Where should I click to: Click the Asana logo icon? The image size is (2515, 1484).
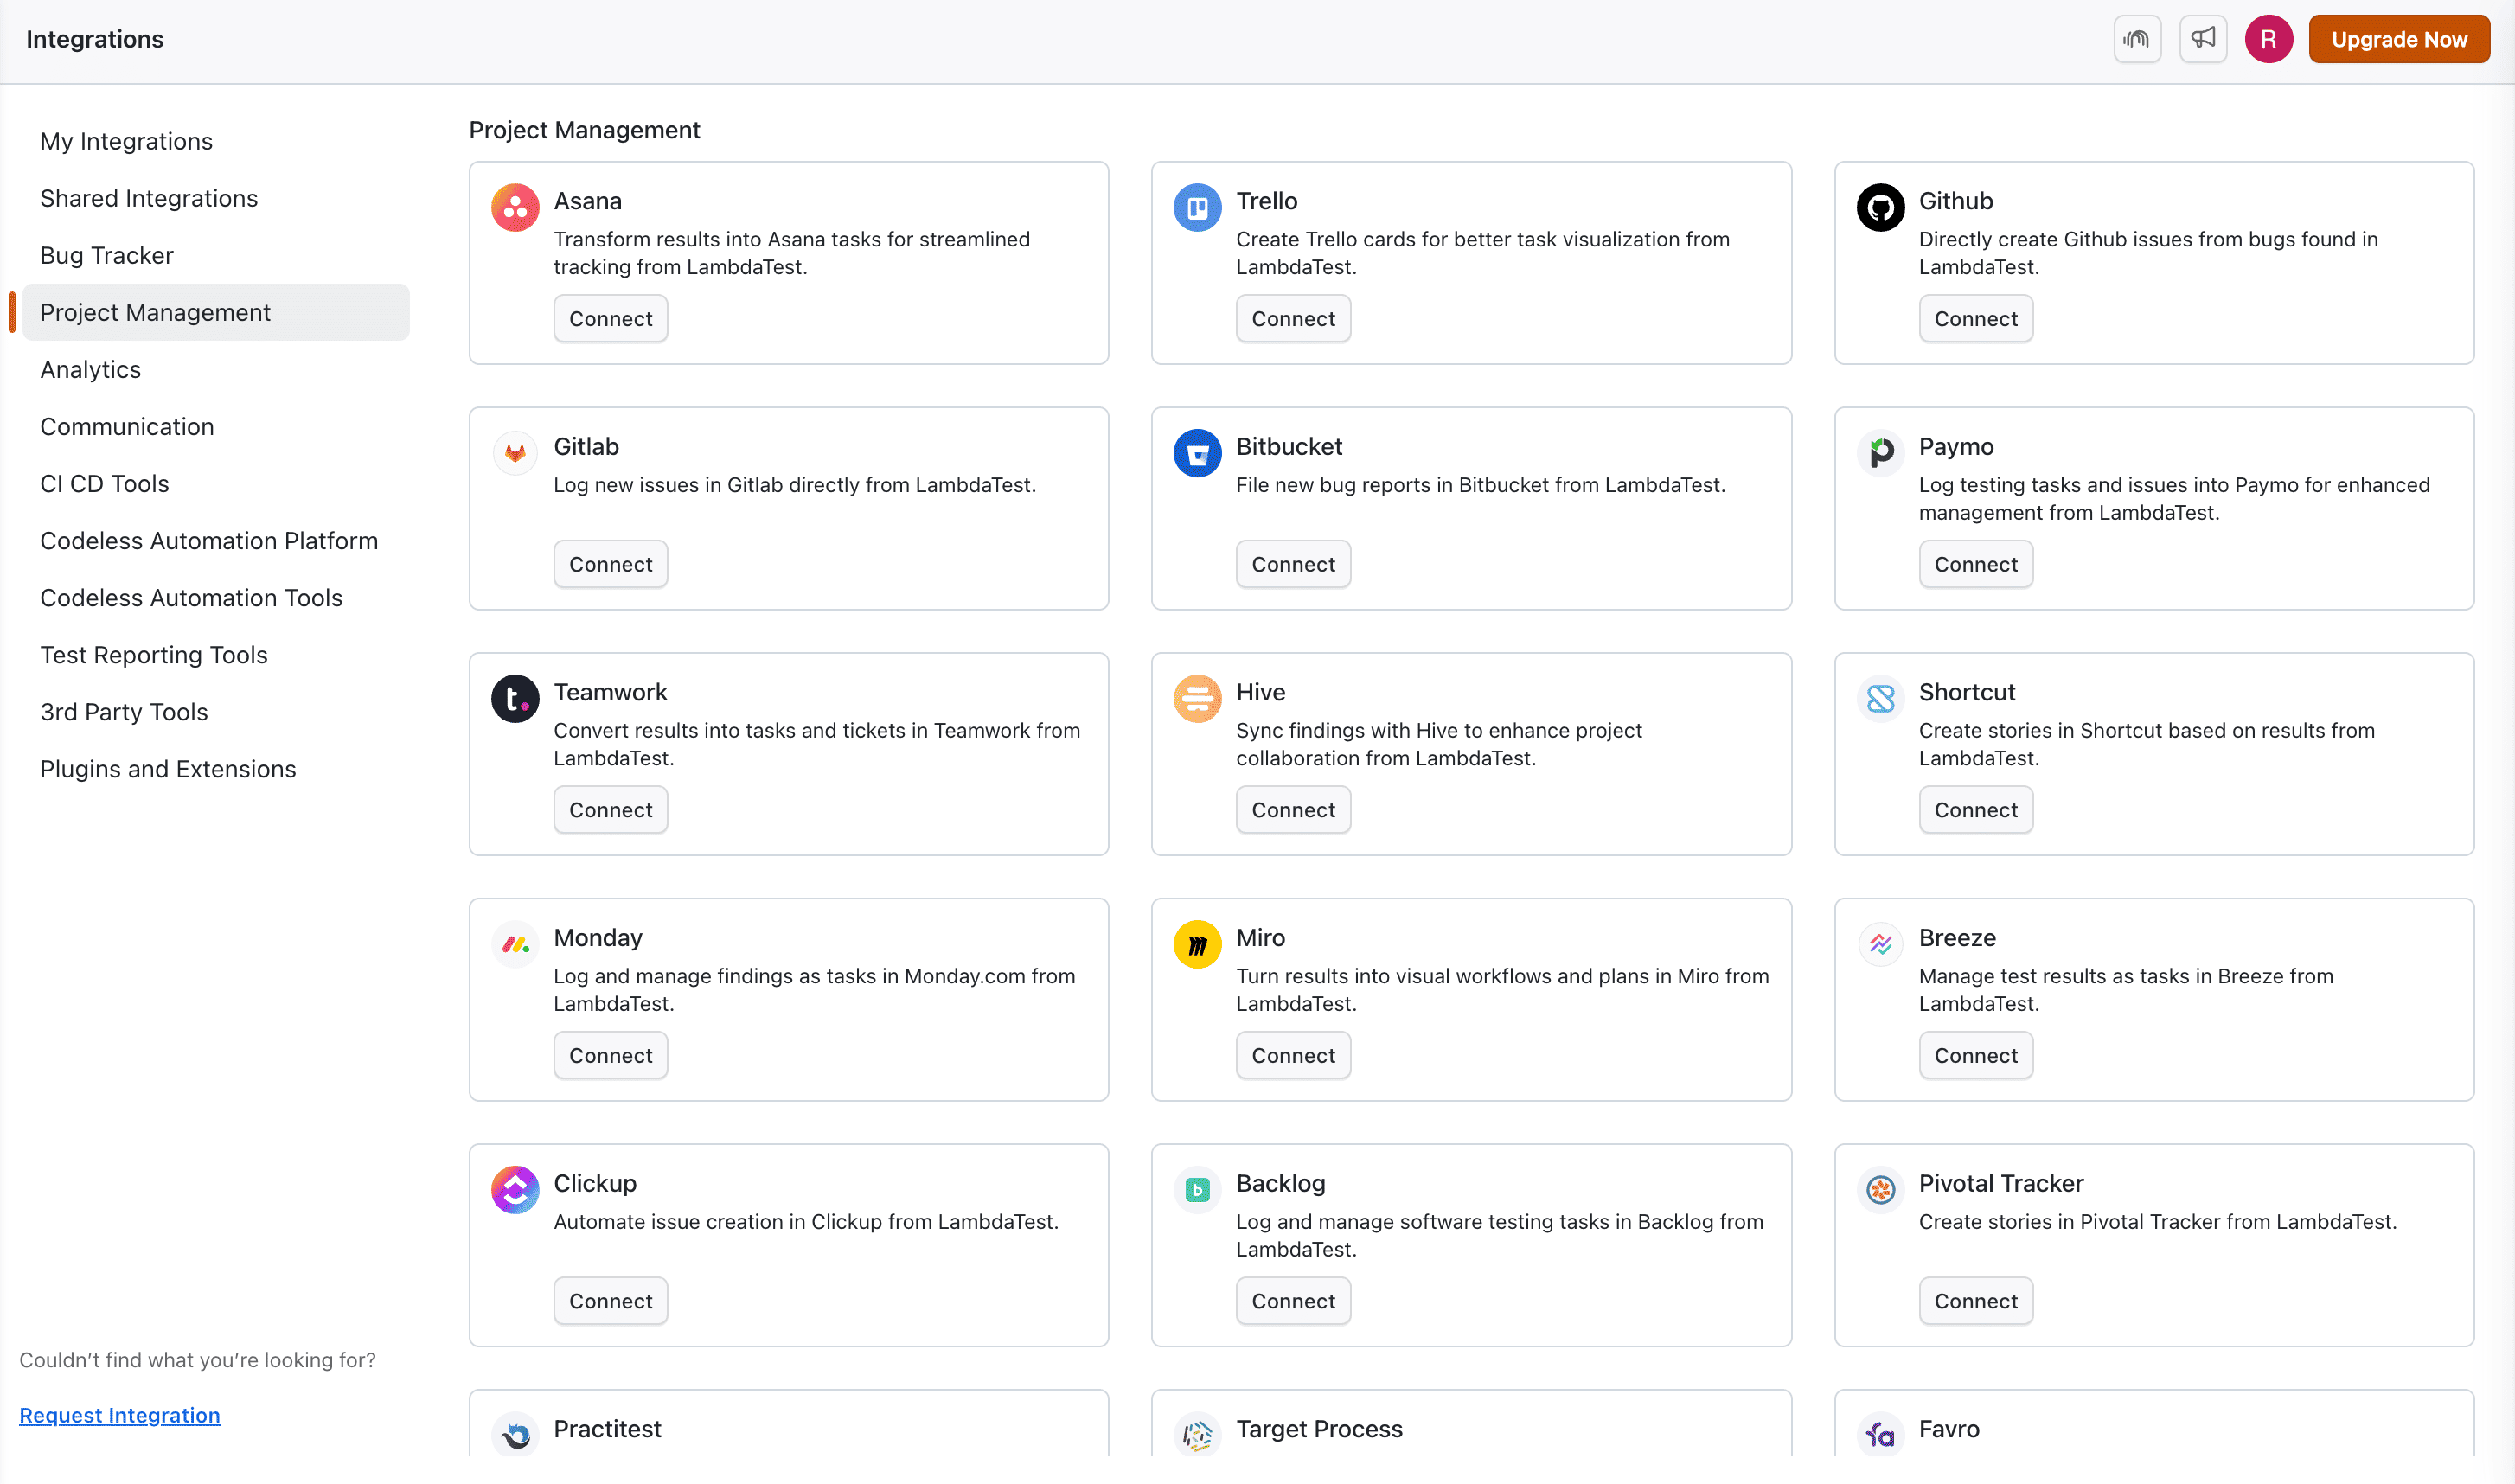click(515, 207)
